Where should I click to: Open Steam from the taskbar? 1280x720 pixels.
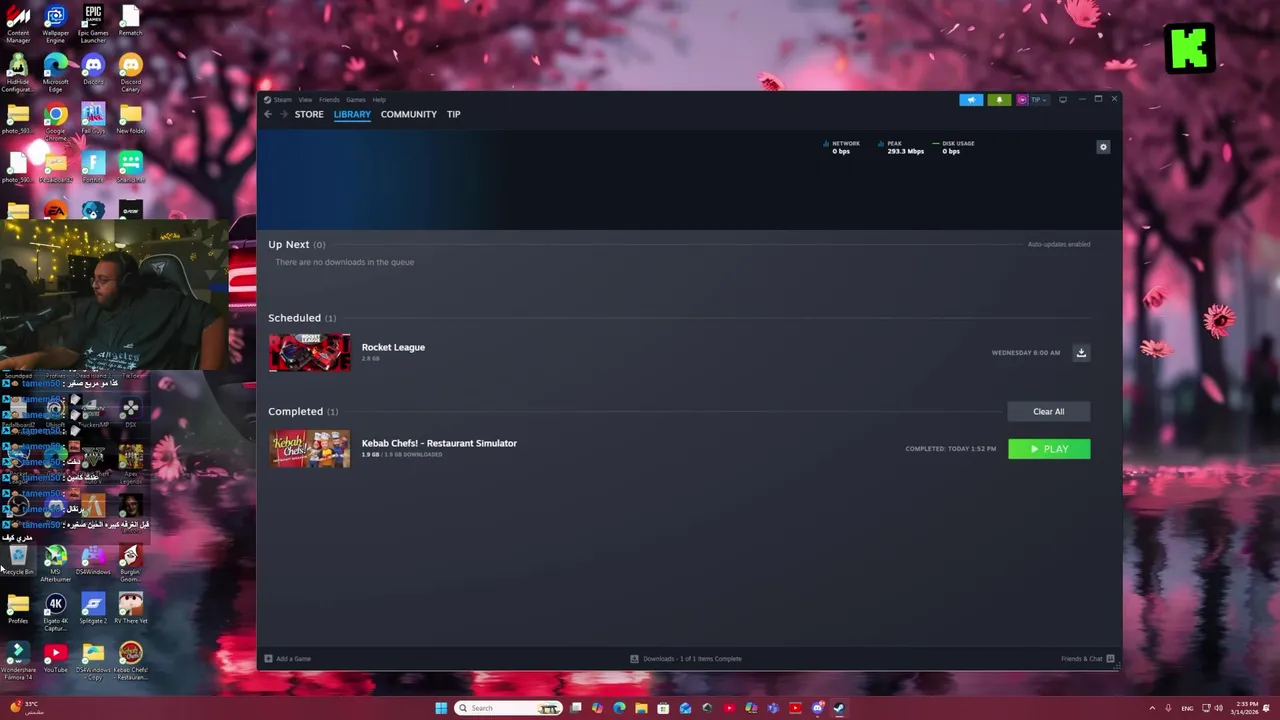click(839, 708)
